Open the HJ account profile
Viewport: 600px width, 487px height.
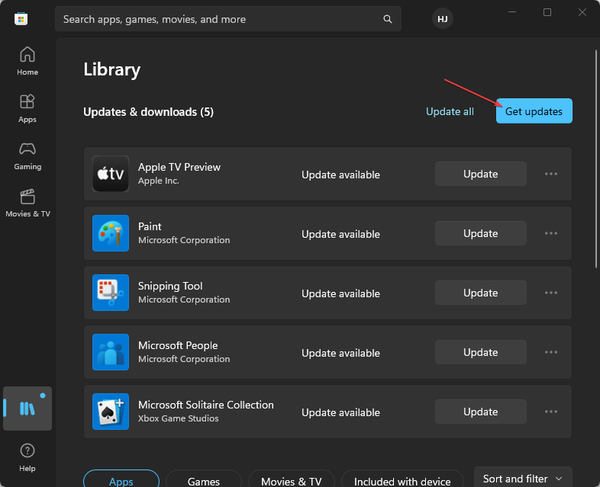(442, 19)
